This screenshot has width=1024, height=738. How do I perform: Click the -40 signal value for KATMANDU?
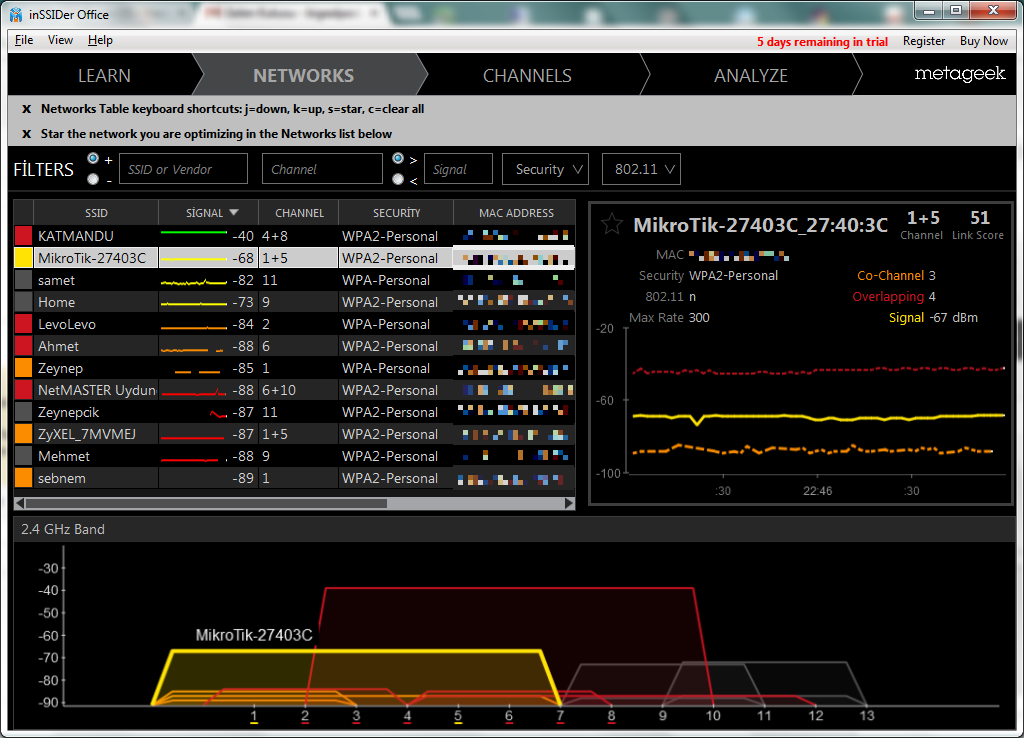pyautogui.click(x=243, y=236)
